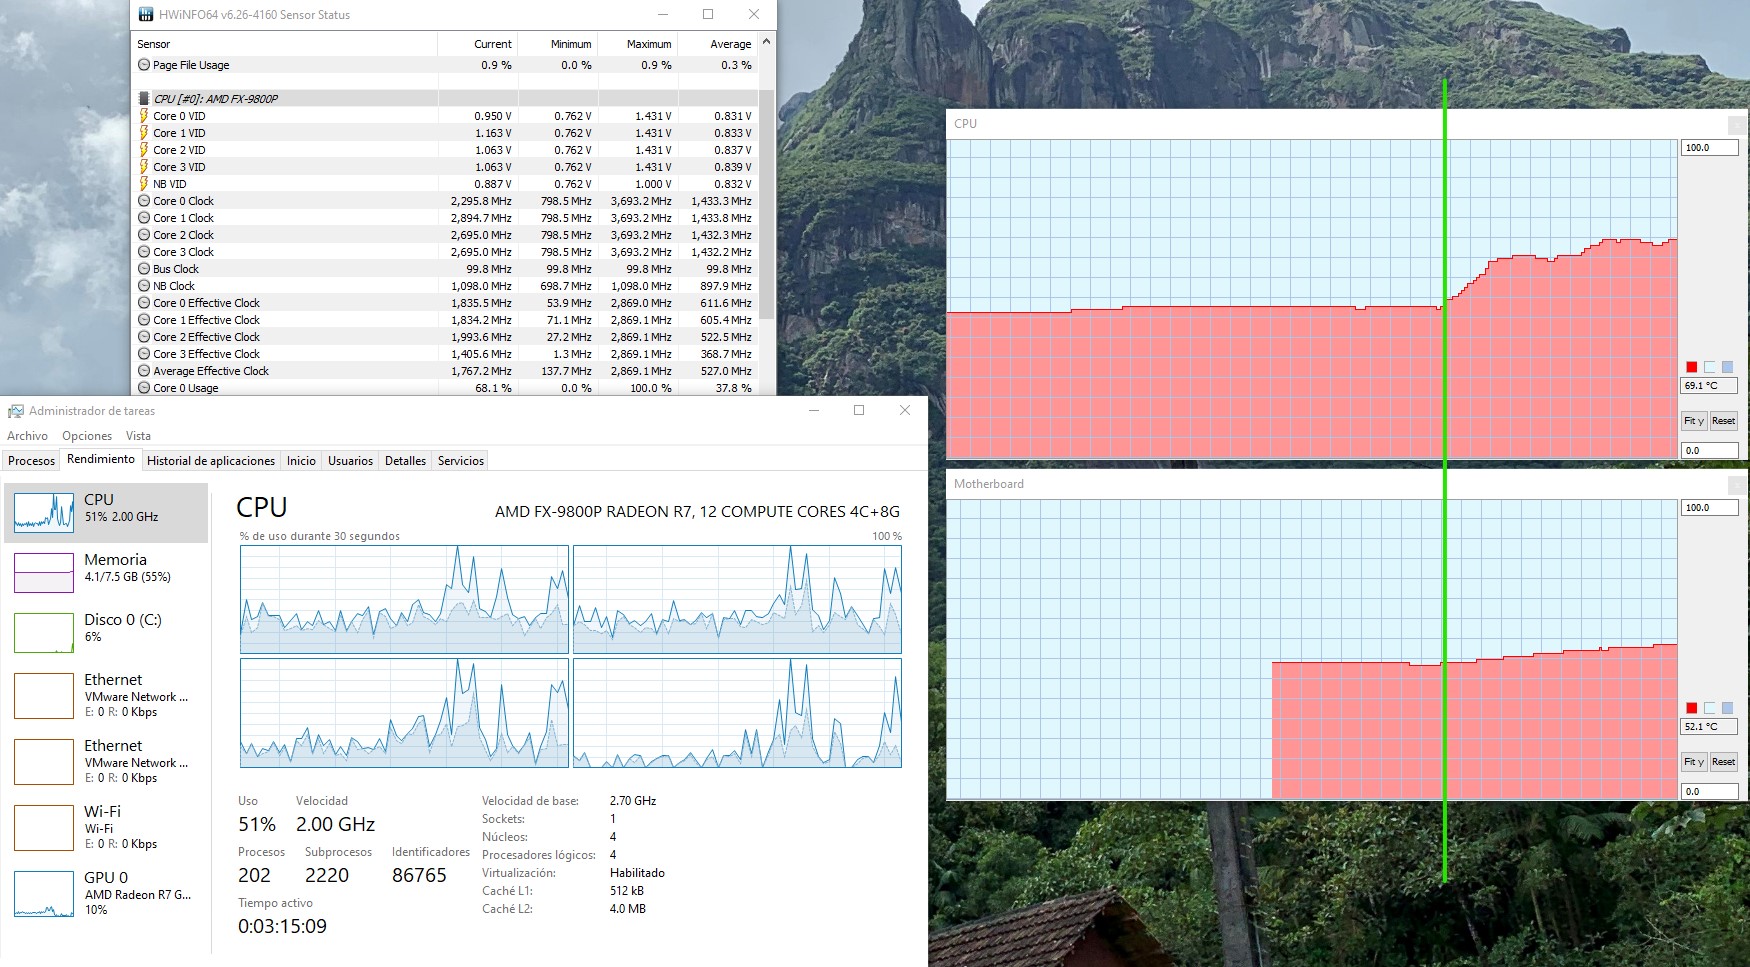1750x967 pixels.
Task: Switch to the Inicio tab
Action: 301,461
